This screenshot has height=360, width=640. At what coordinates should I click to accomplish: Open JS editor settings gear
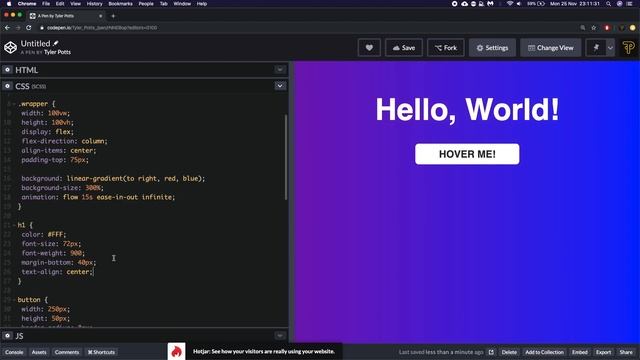pyautogui.click(x=7, y=336)
